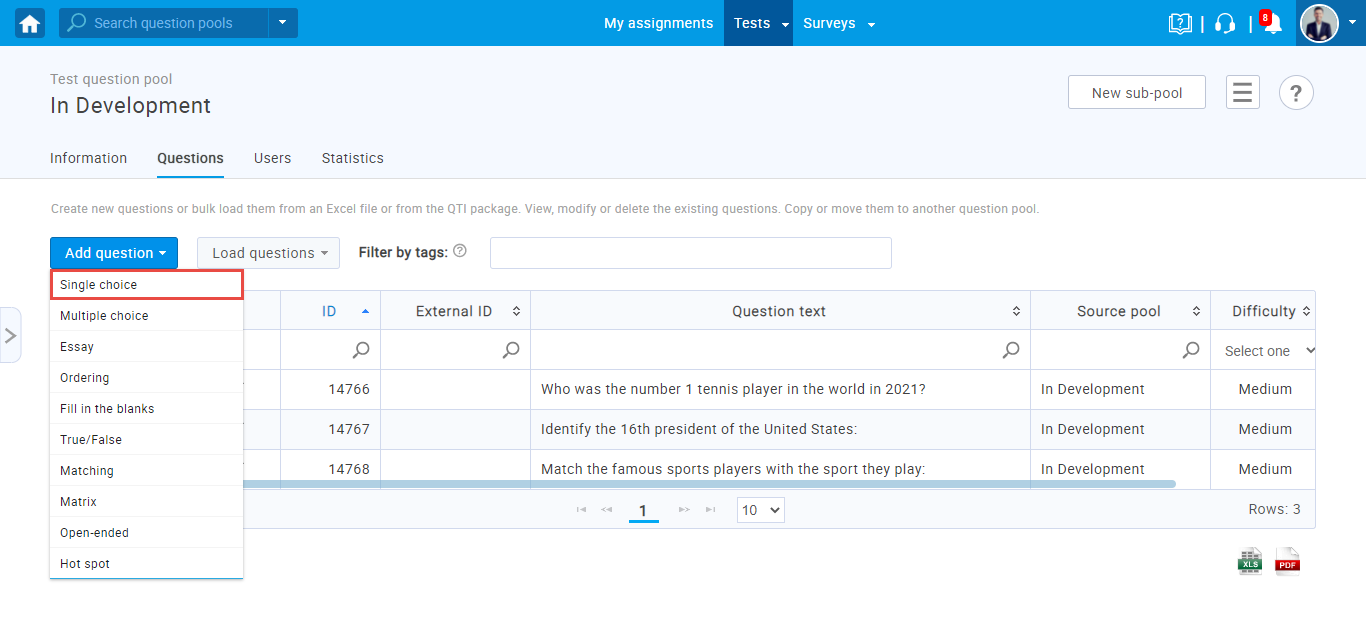This screenshot has width=1366, height=625.
Task: Click the home icon in top bar
Action: coord(30,23)
